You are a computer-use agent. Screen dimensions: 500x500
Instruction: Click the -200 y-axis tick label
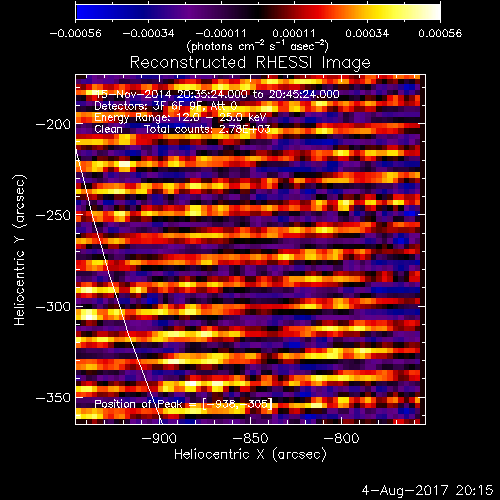pos(53,125)
